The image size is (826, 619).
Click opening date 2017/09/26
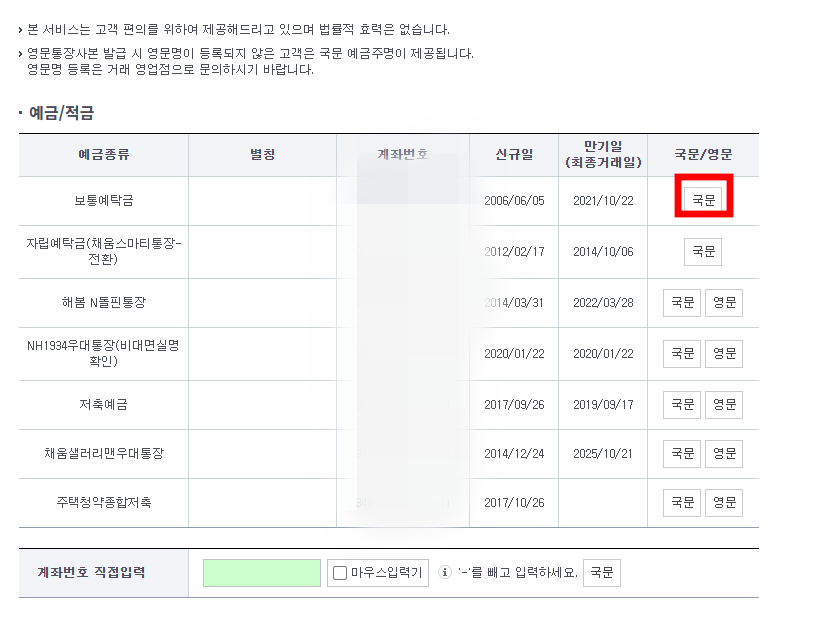(x=514, y=405)
